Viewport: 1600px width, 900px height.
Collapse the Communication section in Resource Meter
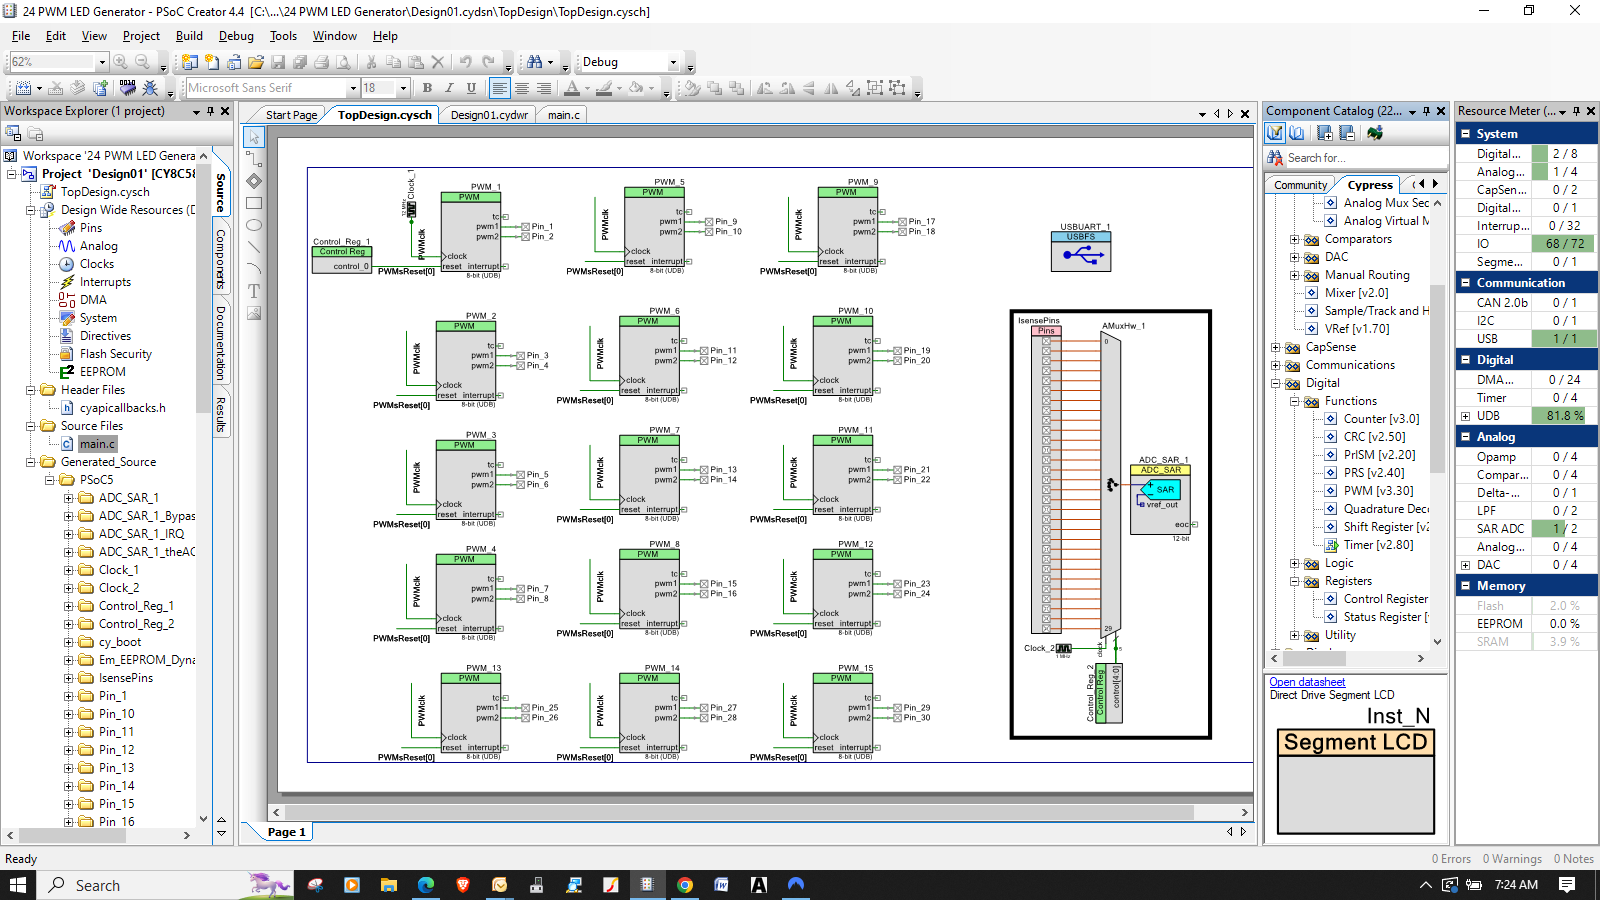pyautogui.click(x=1465, y=283)
